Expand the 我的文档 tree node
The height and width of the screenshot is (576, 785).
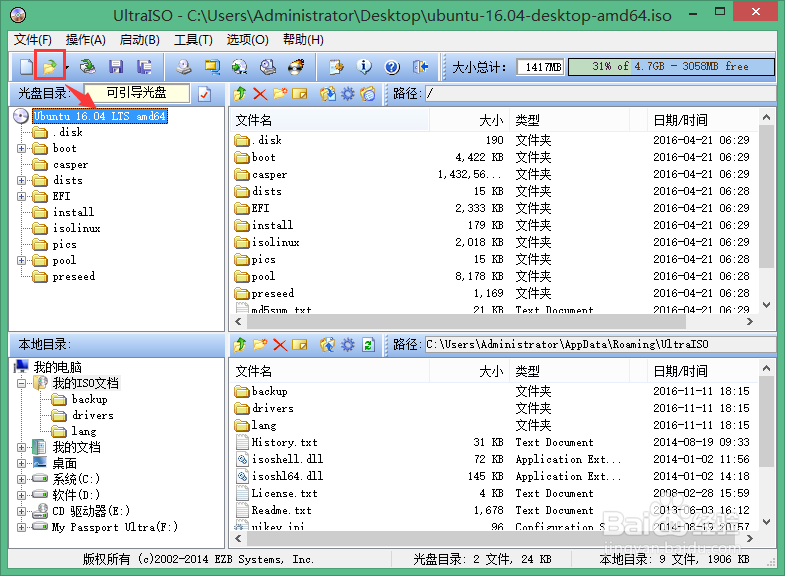point(21,447)
